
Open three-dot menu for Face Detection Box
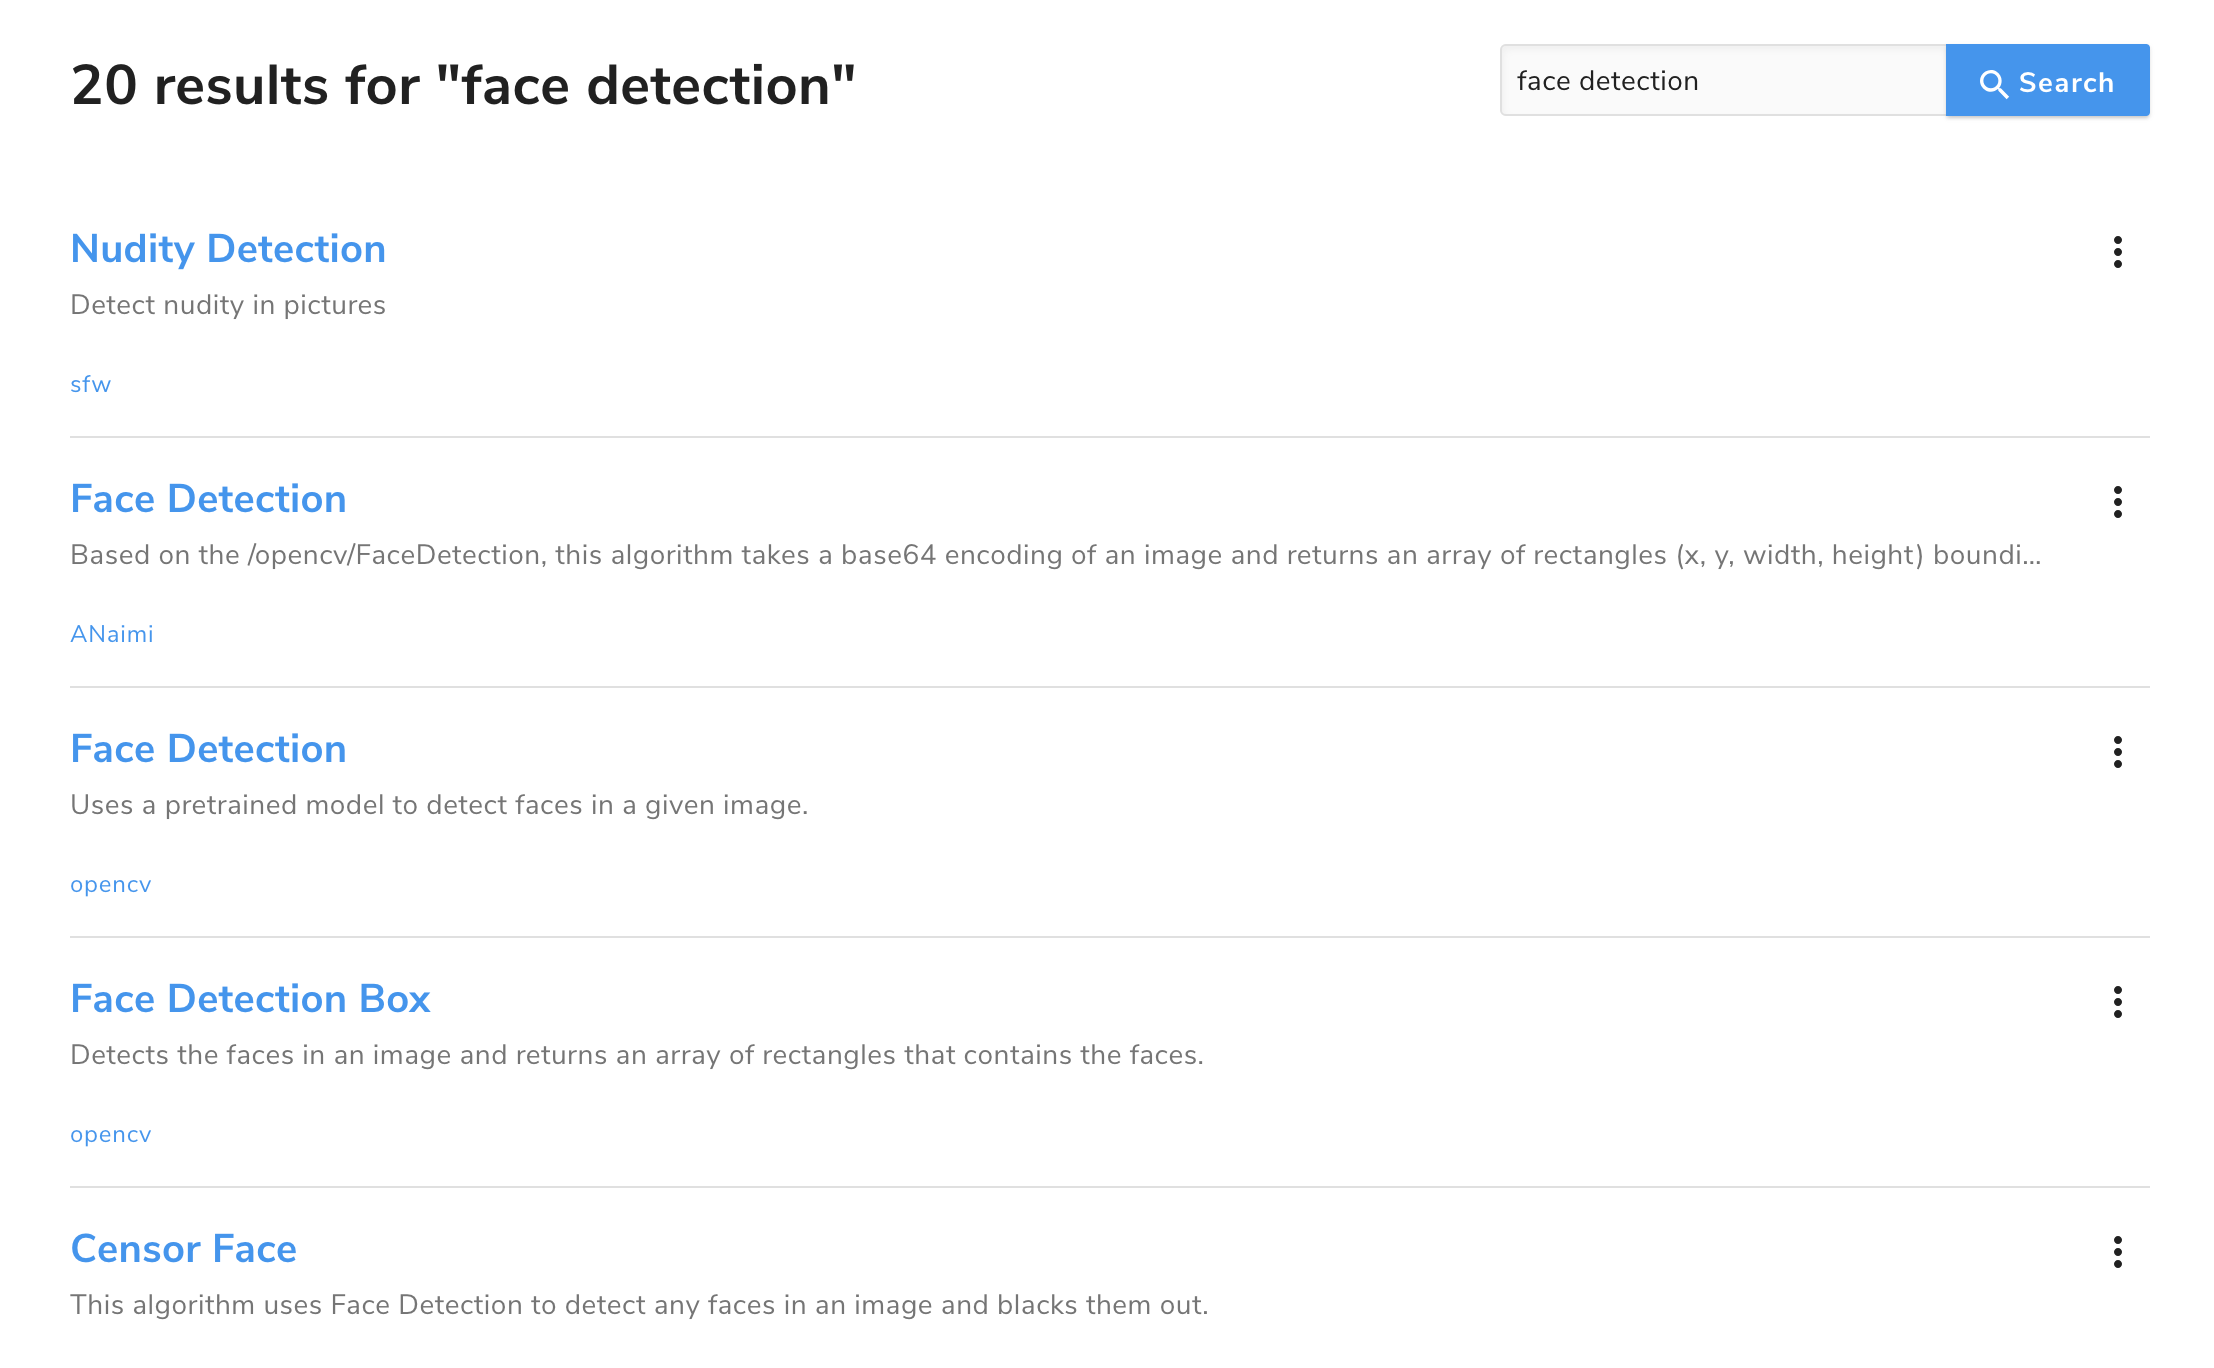(2117, 1002)
